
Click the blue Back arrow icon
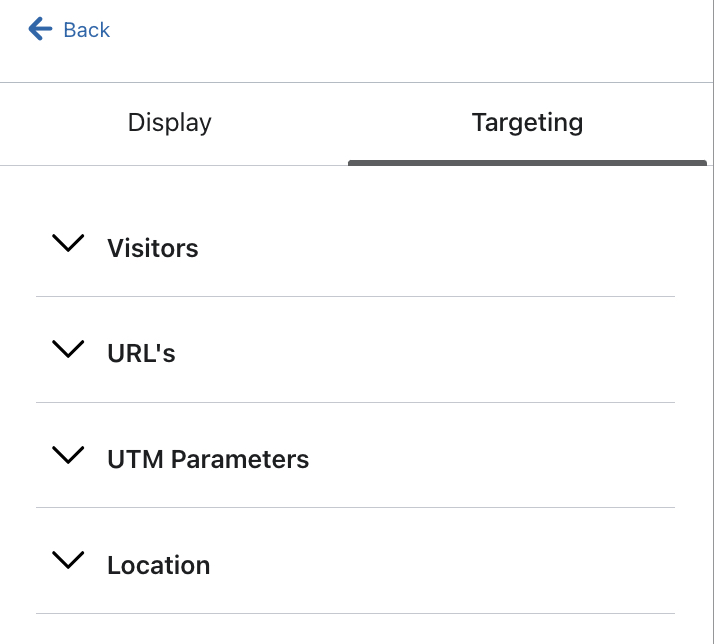pos(40,29)
